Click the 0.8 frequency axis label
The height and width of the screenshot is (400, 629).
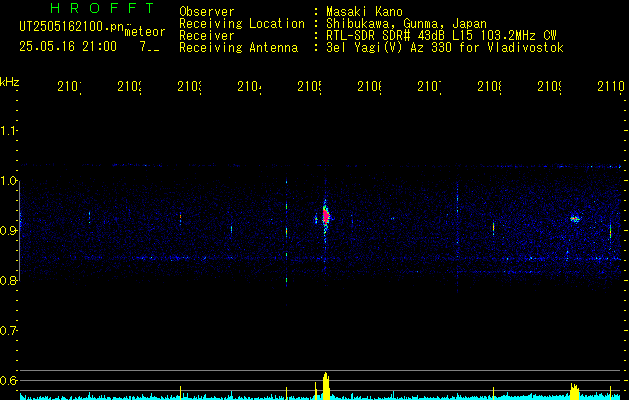(x=8, y=281)
